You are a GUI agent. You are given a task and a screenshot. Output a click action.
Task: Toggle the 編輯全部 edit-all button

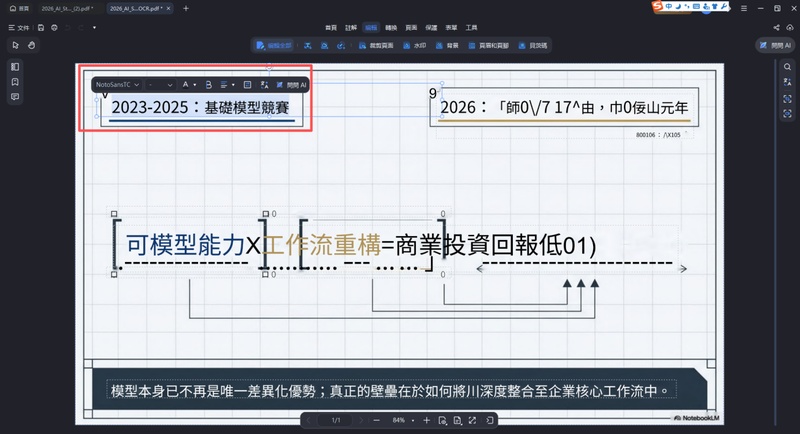click(274, 45)
